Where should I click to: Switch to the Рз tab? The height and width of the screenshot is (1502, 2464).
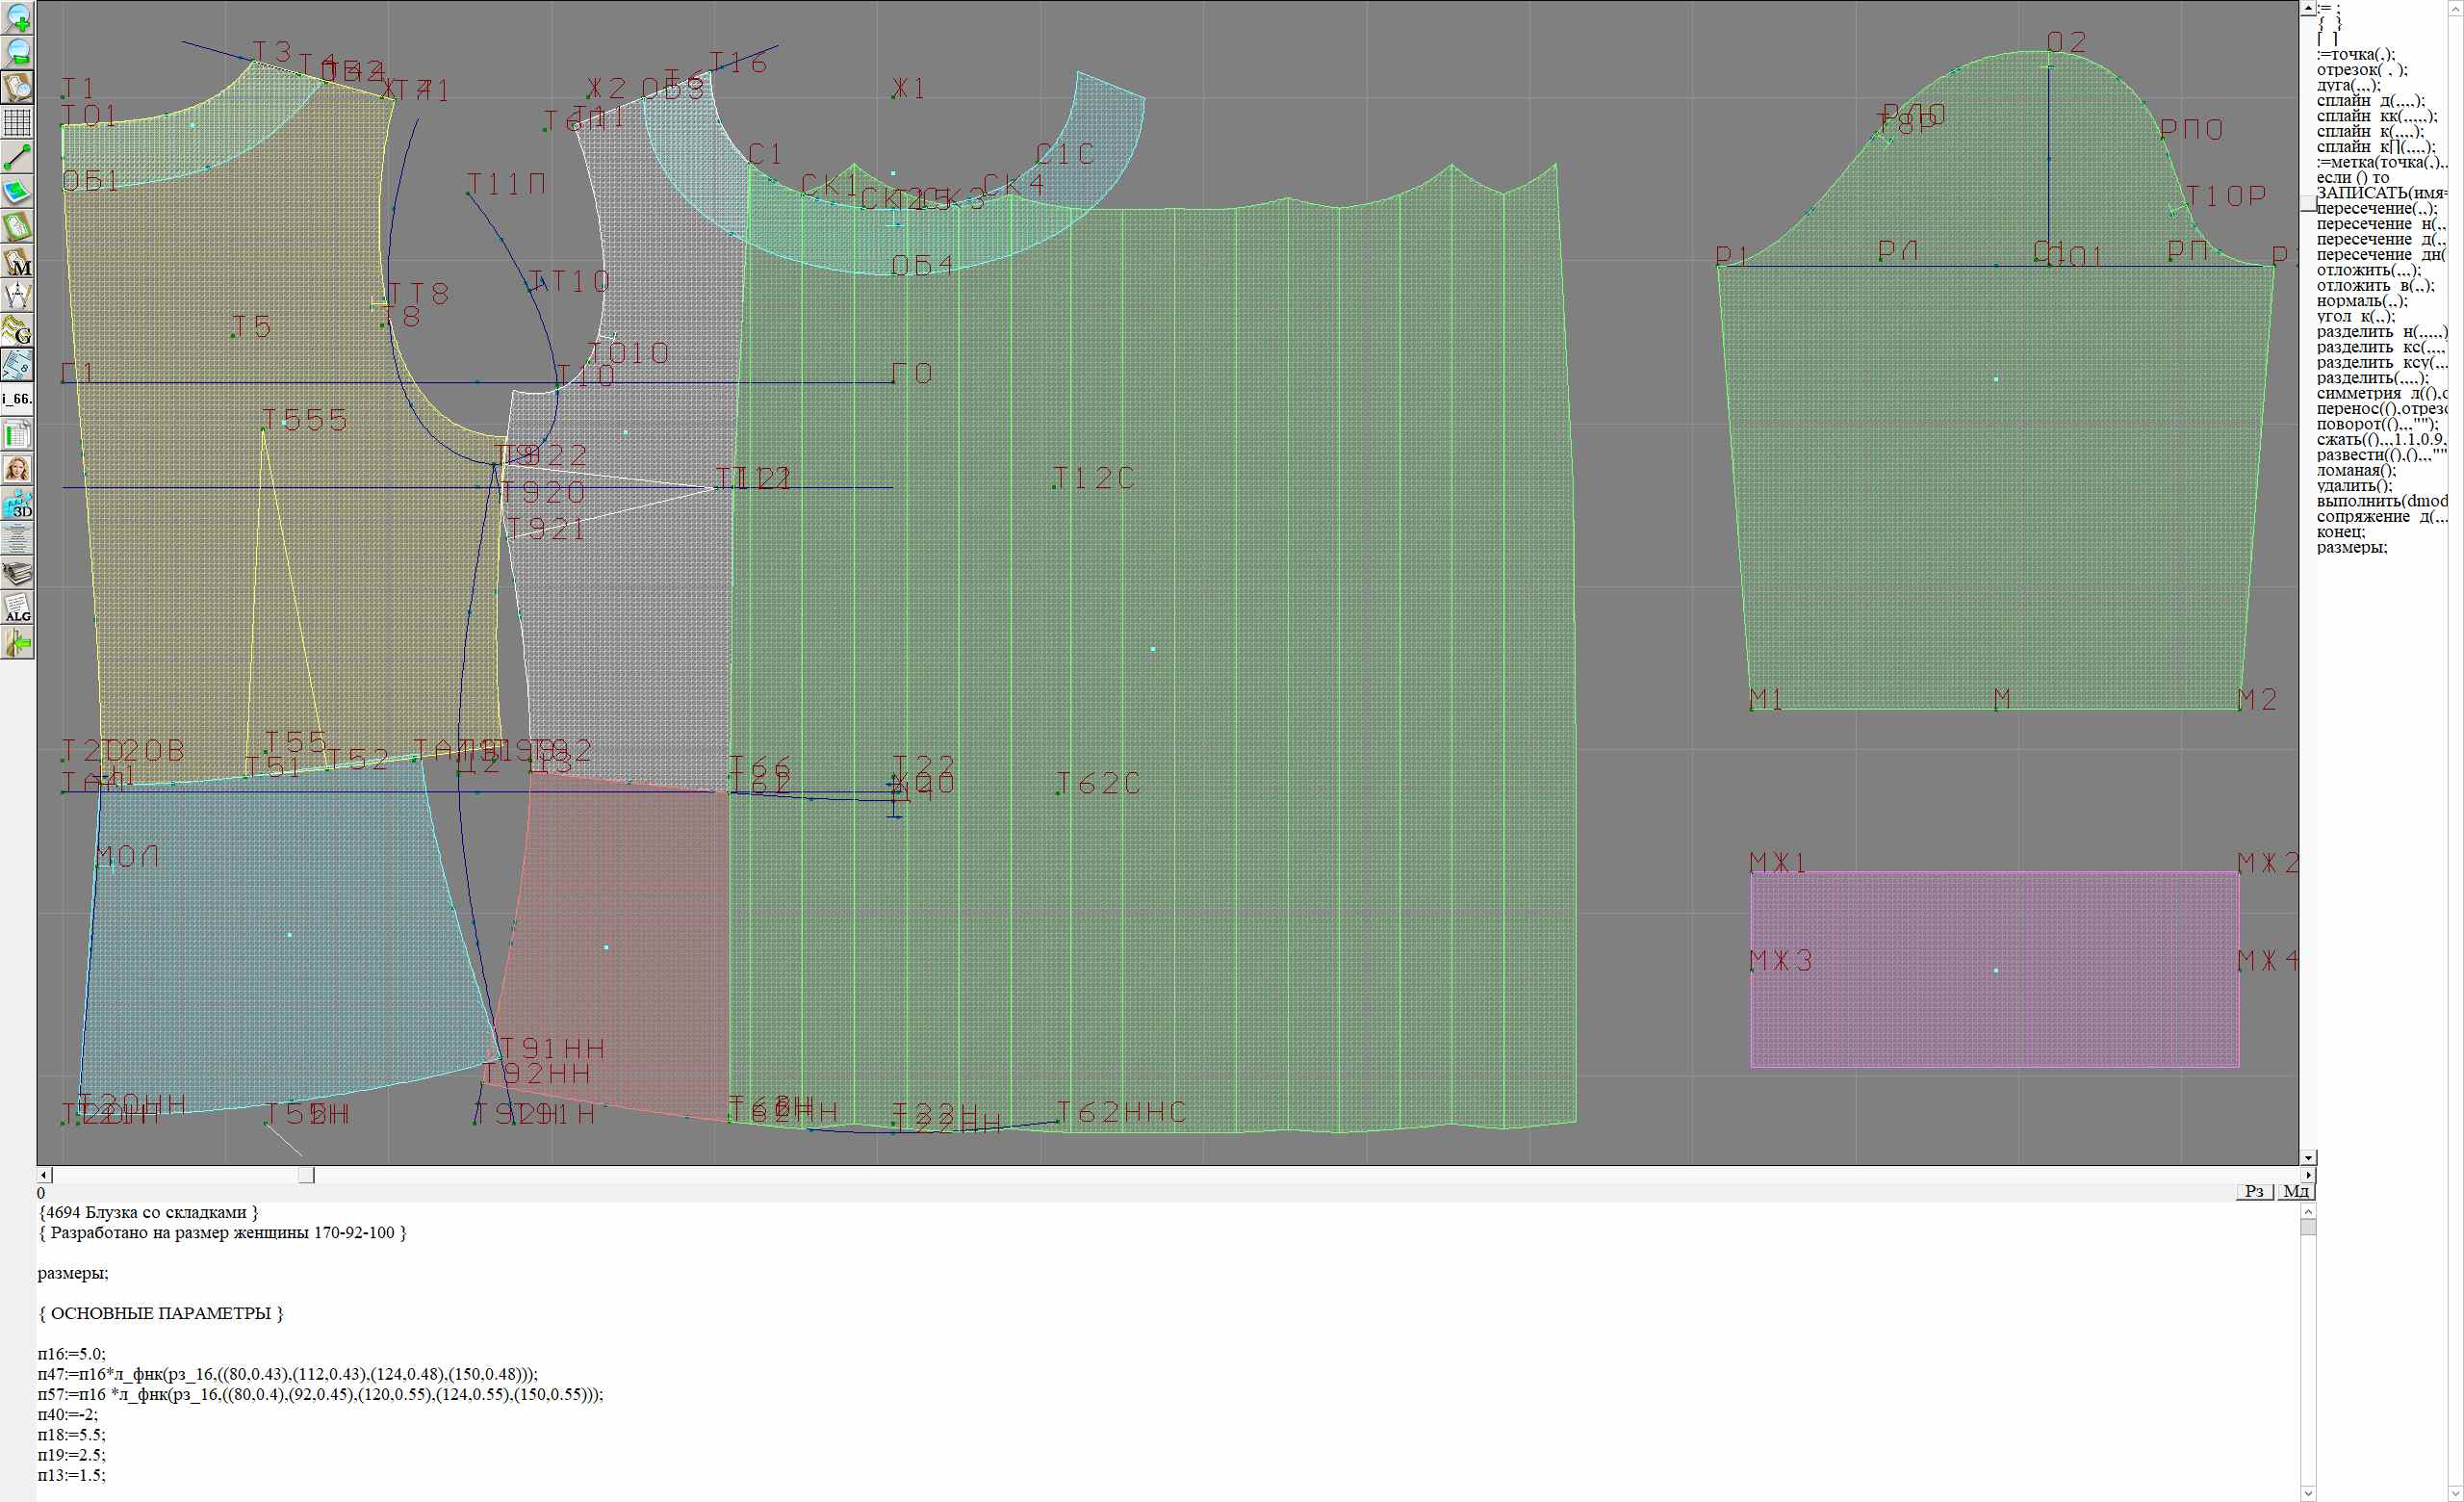(2254, 1191)
